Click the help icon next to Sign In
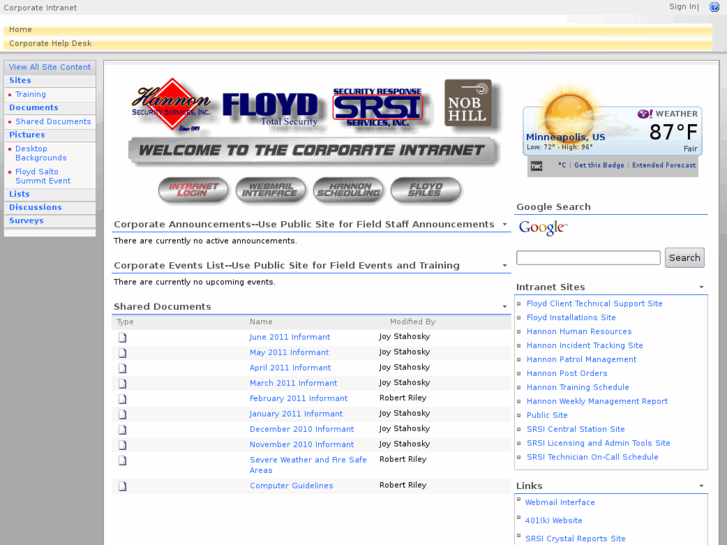This screenshot has width=727, height=545. point(714,7)
